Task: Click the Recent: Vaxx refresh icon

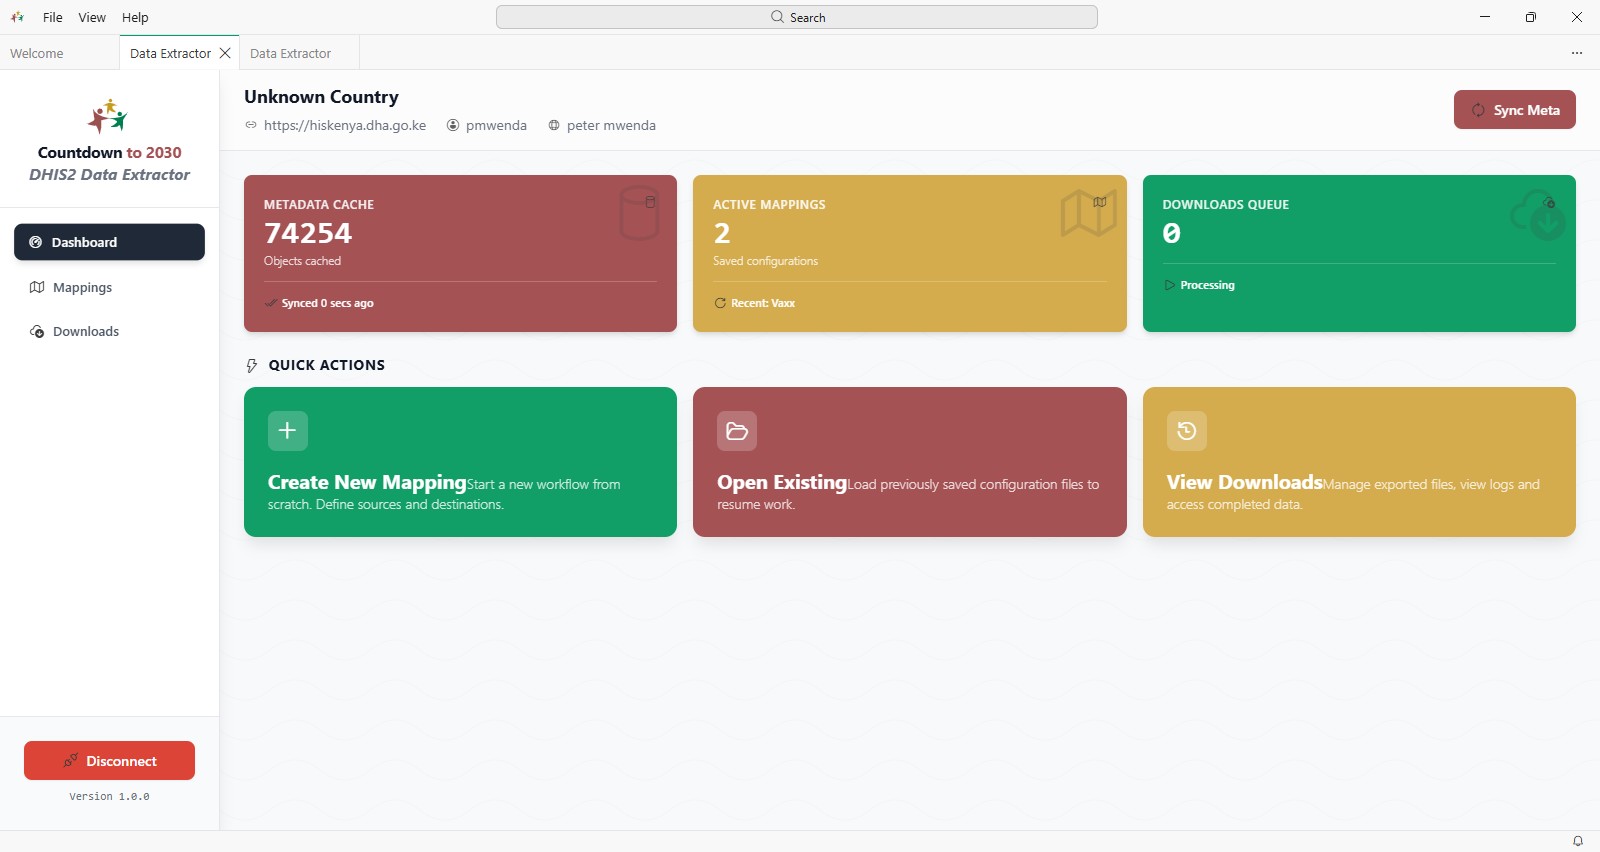Action: [x=720, y=303]
